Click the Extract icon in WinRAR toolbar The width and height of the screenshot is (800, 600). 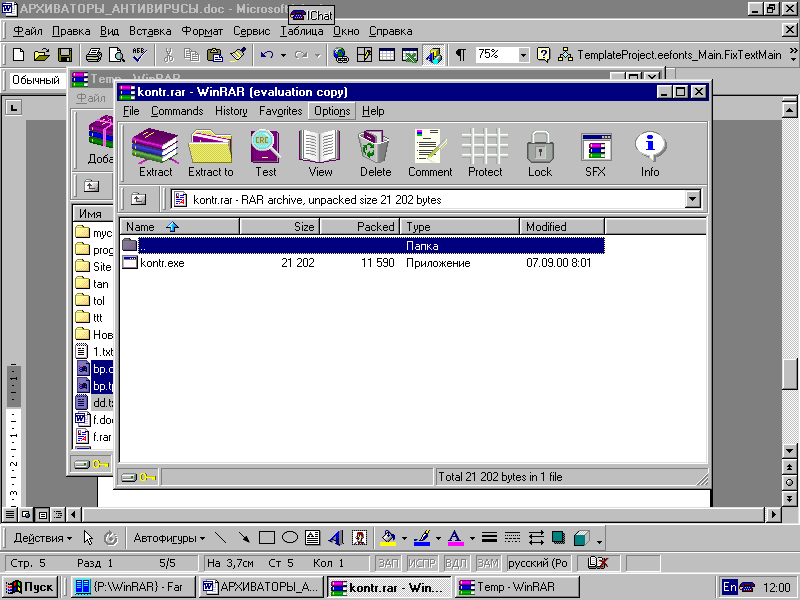point(155,153)
